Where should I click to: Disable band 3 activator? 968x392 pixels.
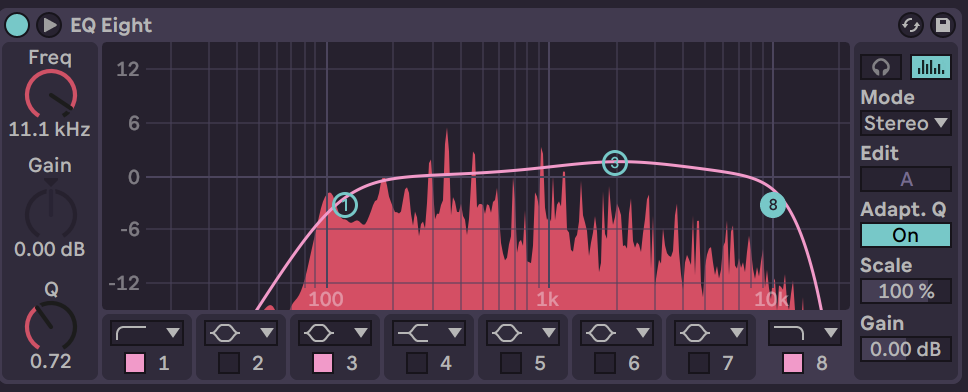point(323,364)
